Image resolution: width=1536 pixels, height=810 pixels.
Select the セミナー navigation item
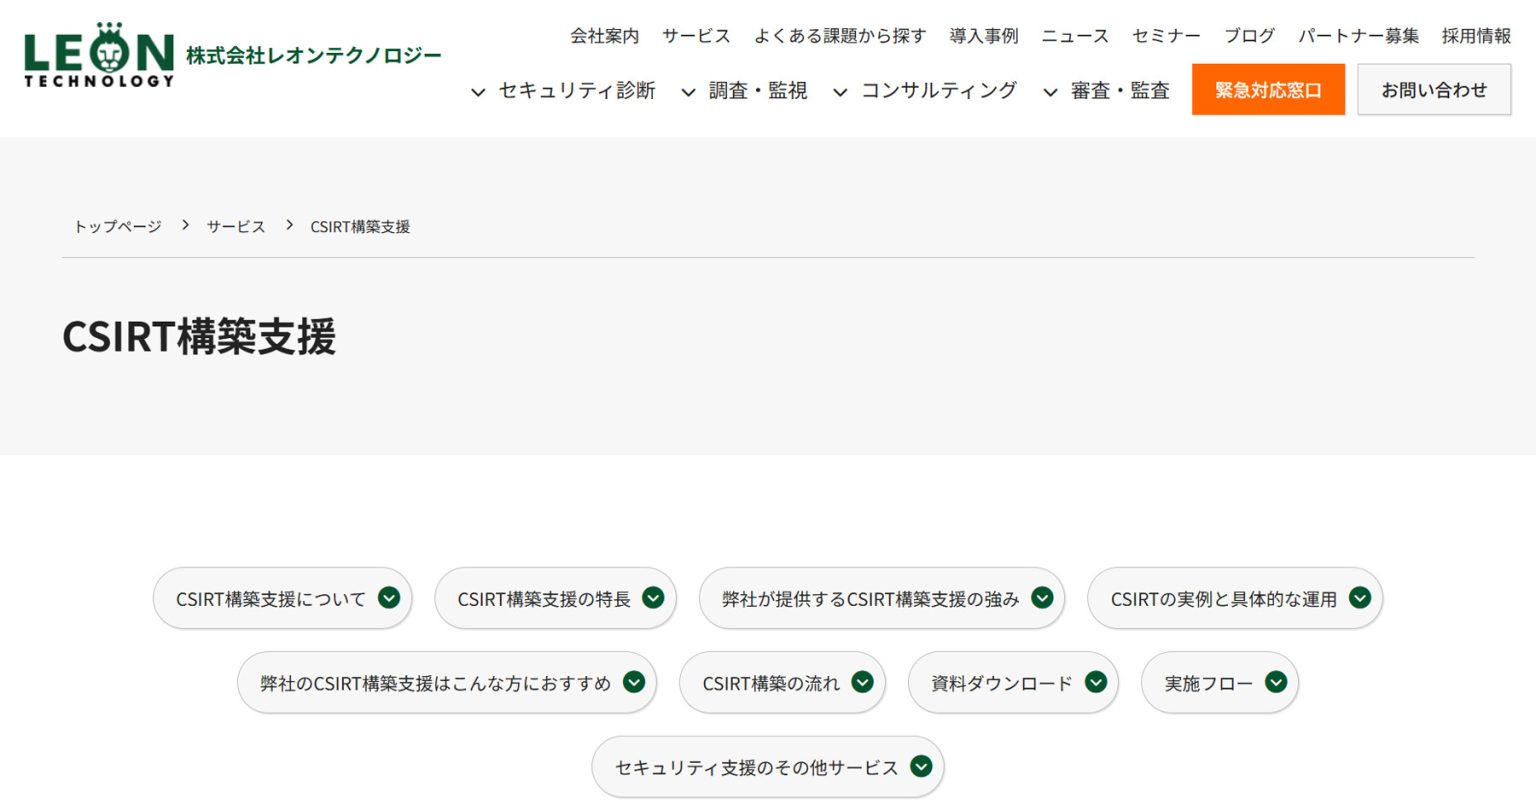(x=1166, y=36)
